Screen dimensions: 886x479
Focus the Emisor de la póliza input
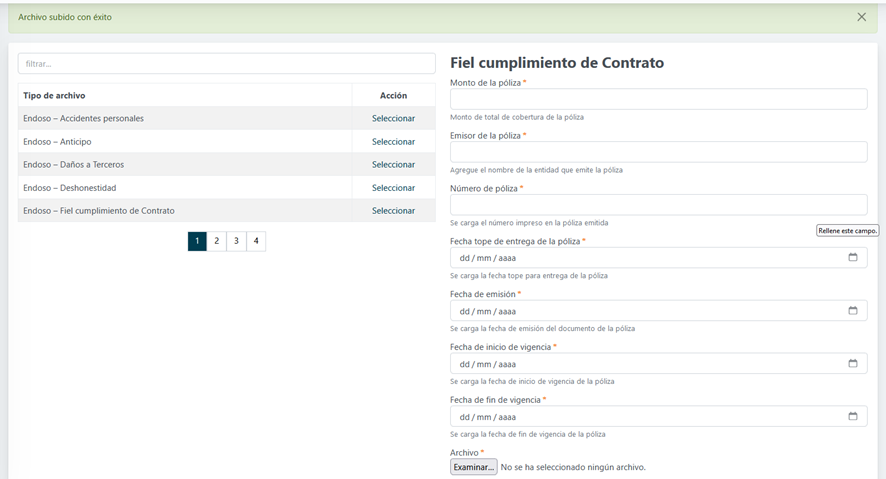(658, 152)
